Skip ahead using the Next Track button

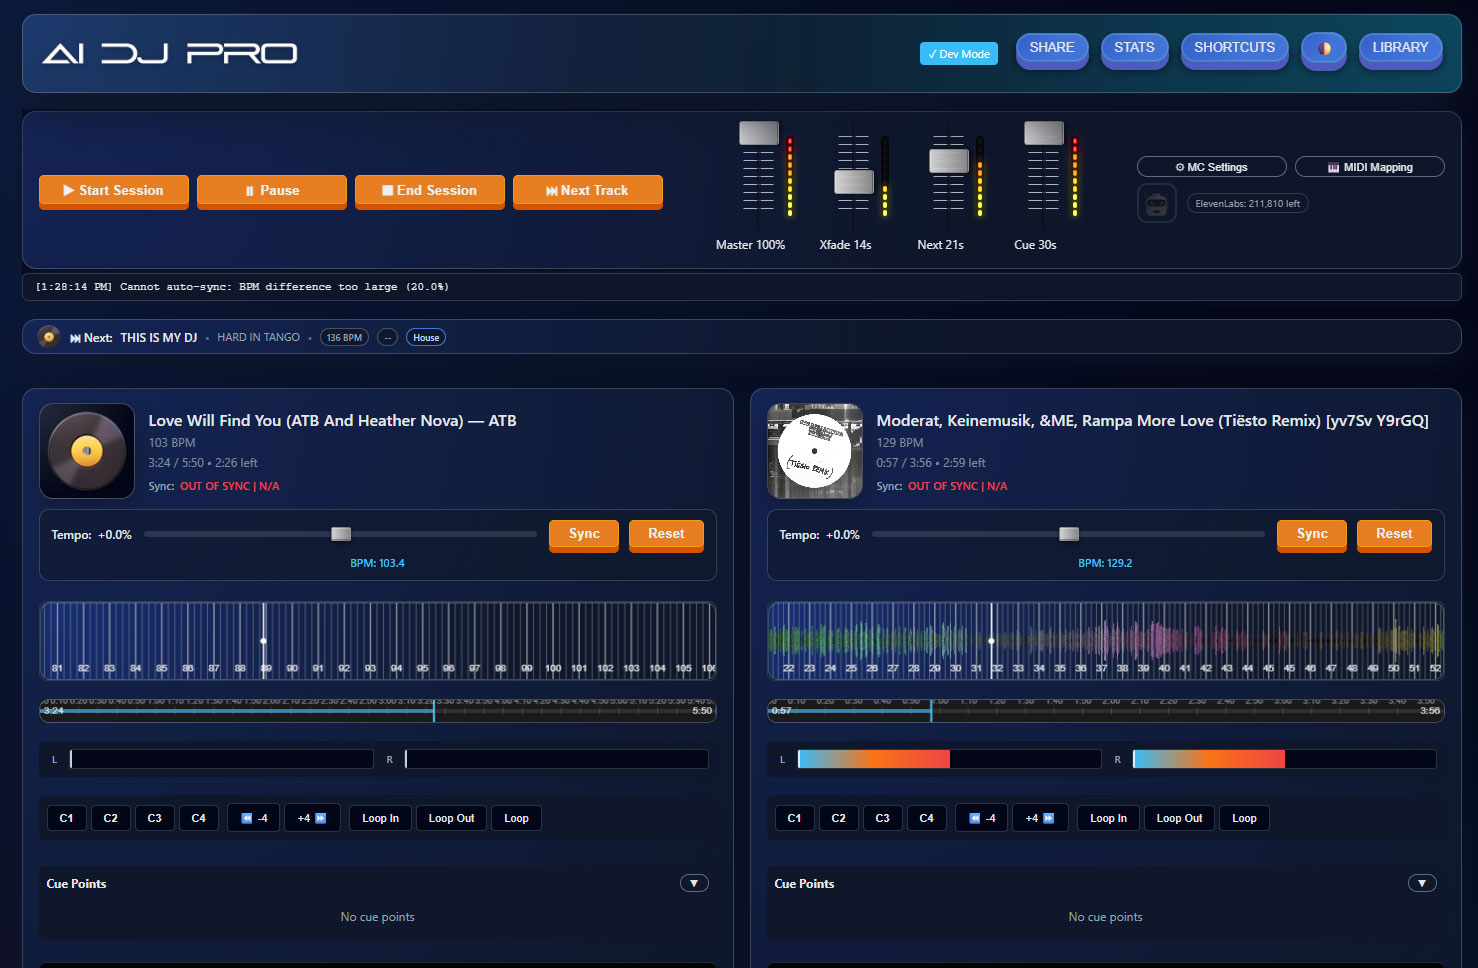coord(587,191)
